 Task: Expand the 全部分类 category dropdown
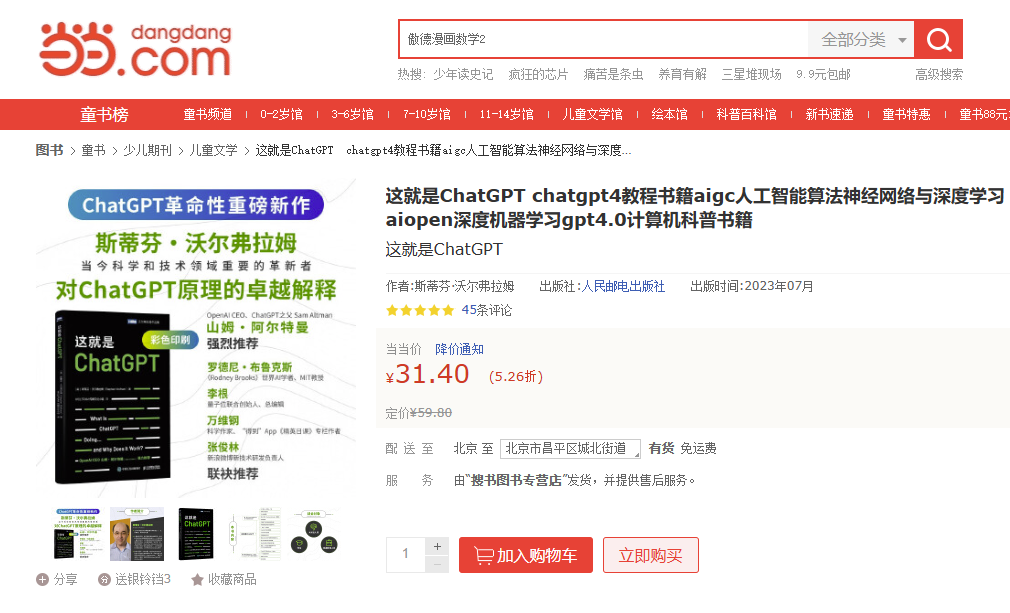click(x=862, y=40)
